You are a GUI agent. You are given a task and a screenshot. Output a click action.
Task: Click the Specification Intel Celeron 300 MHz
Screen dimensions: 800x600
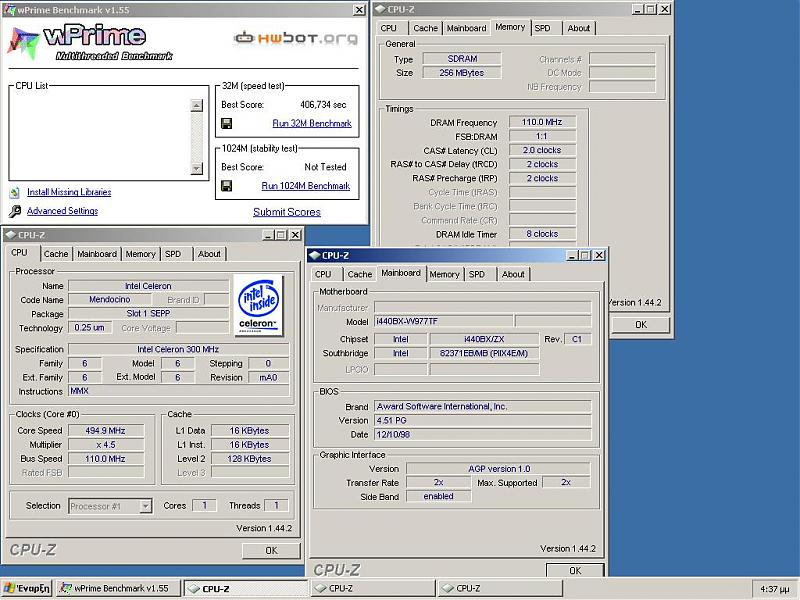click(179, 349)
